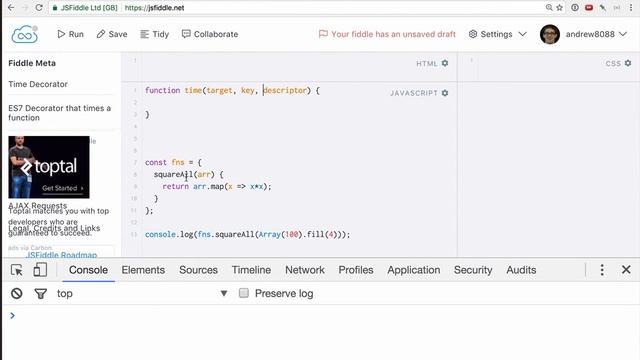Switch to the Elements tab

pos(143,270)
